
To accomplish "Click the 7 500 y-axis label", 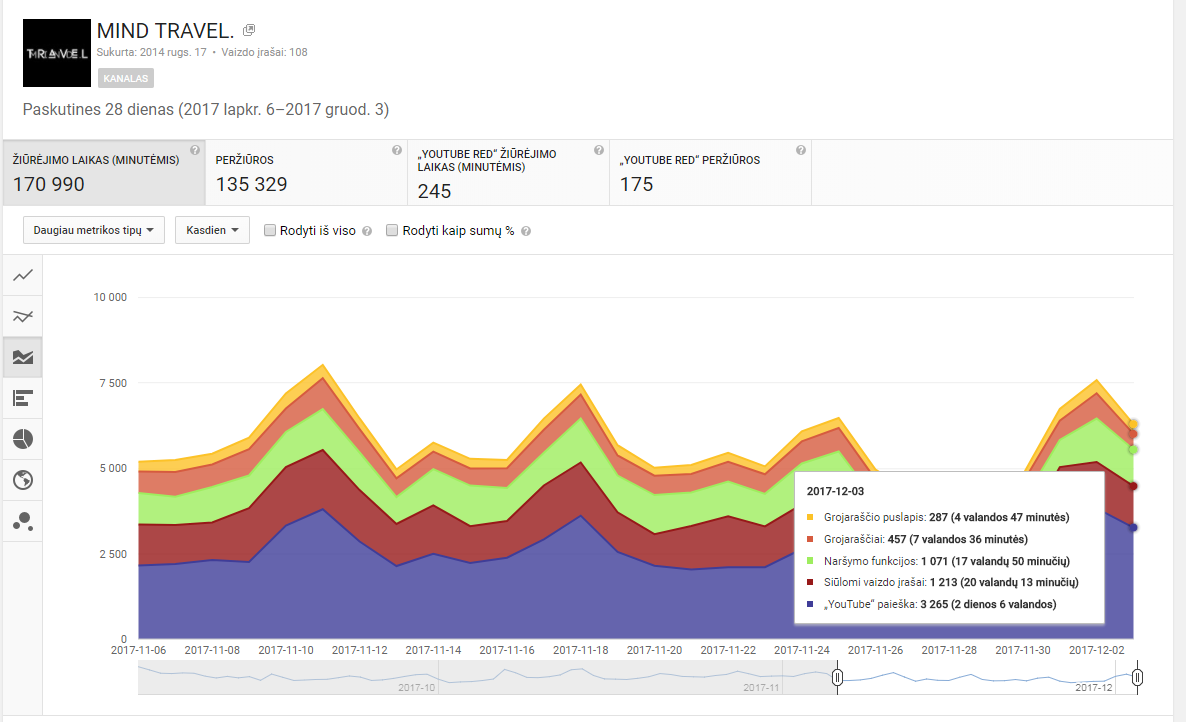I will (113, 383).
